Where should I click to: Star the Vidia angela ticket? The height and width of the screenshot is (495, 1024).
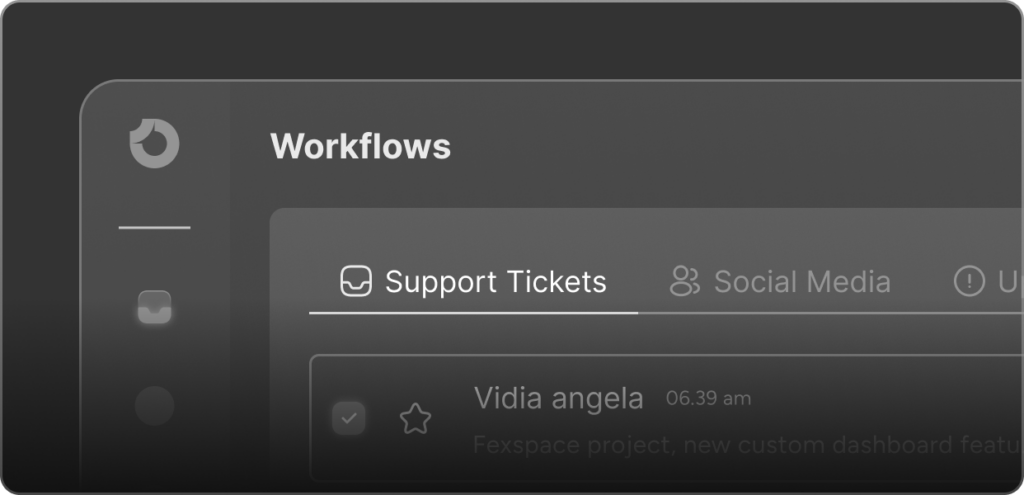pyautogui.click(x=415, y=419)
